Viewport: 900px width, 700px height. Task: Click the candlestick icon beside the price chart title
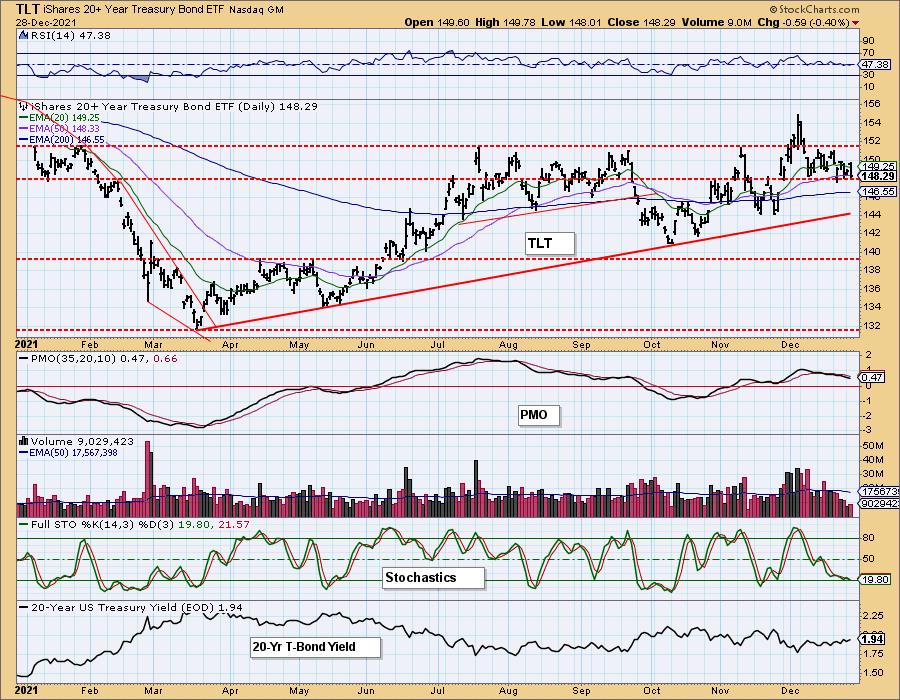(x=24, y=106)
